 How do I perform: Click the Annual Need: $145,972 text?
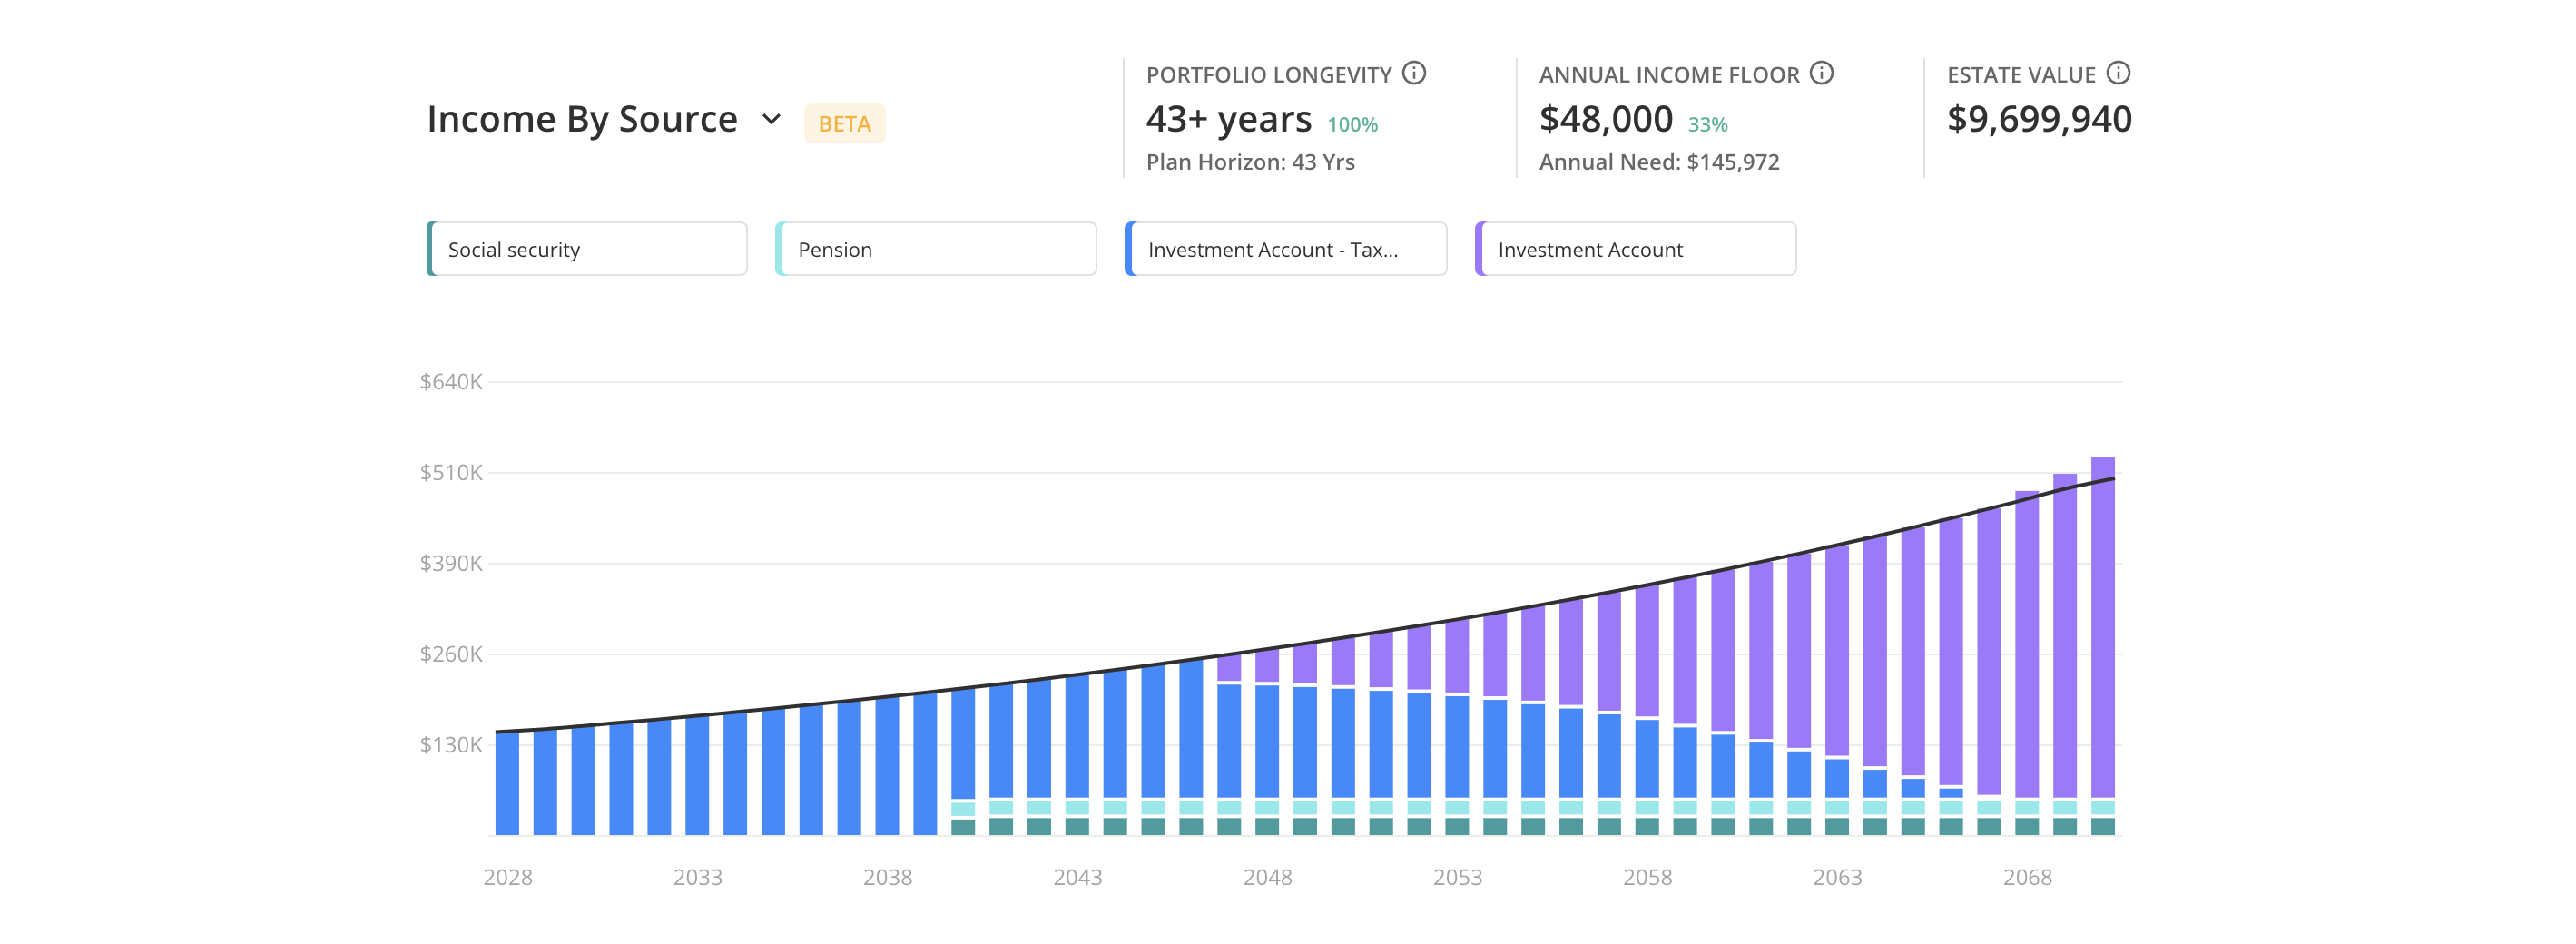(1659, 162)
